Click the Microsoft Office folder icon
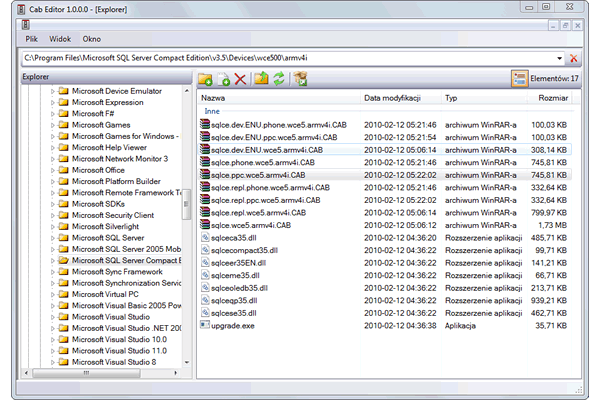Screen dimensions: 600x400 [64, 170]
